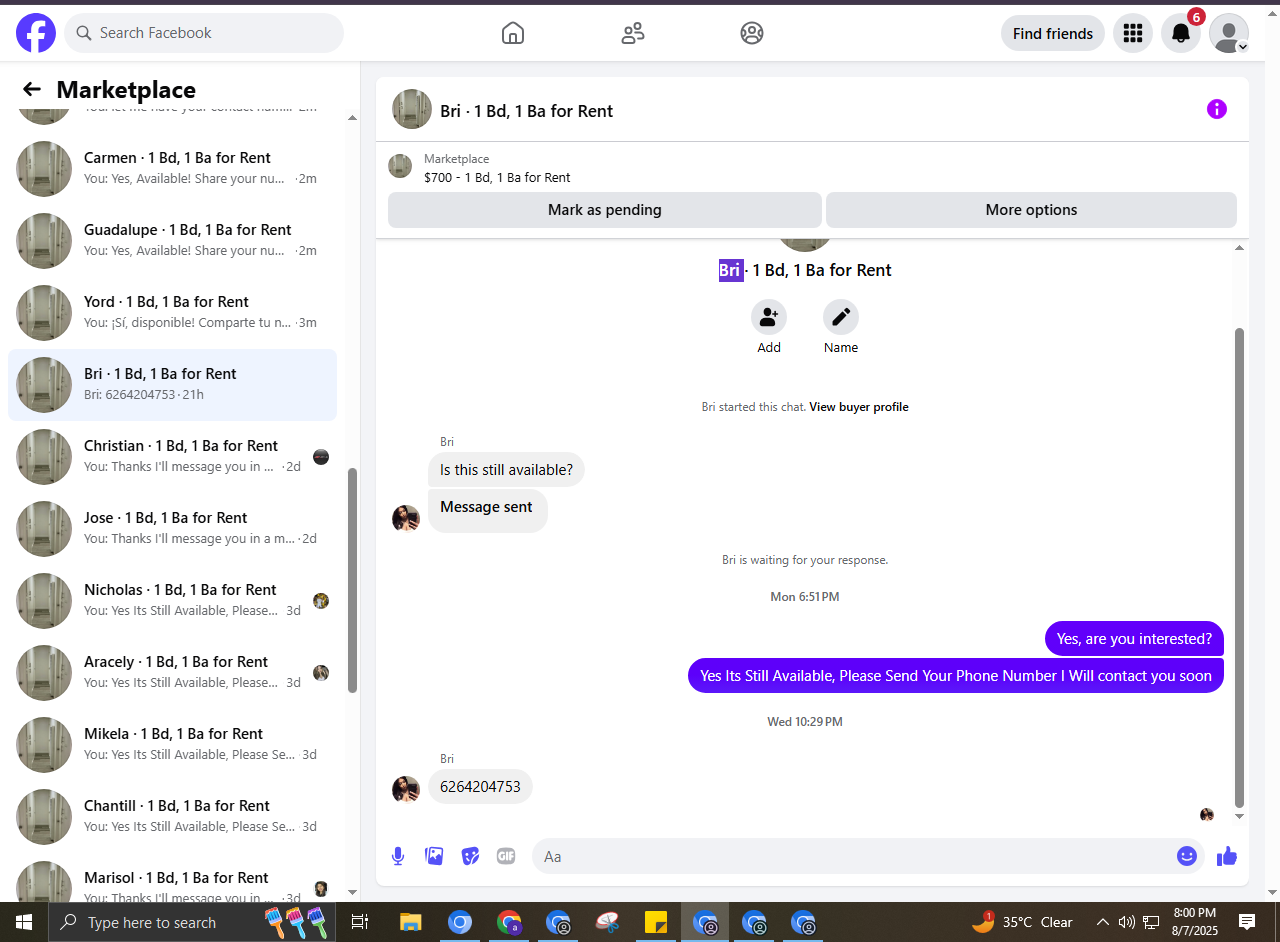Select the Bri conversation in the list
1280x942 pixels.
172,385
